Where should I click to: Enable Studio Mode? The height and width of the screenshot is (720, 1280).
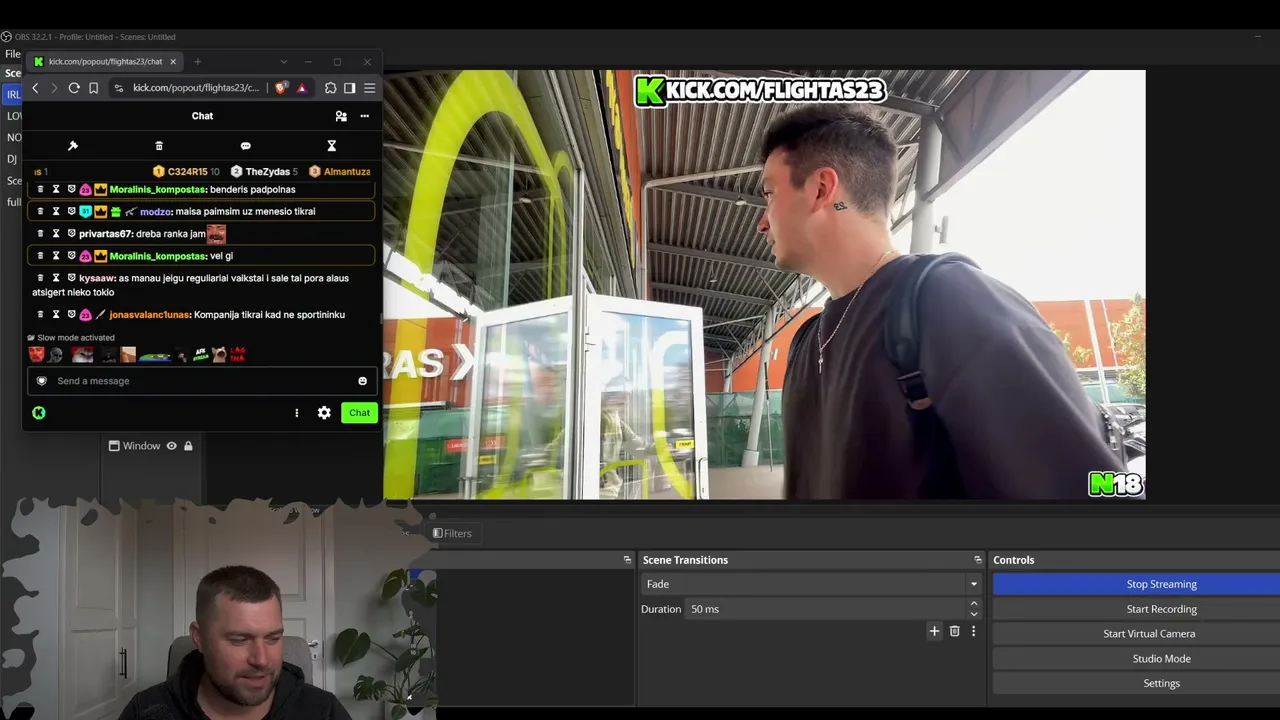click(x=1136, y=659)
